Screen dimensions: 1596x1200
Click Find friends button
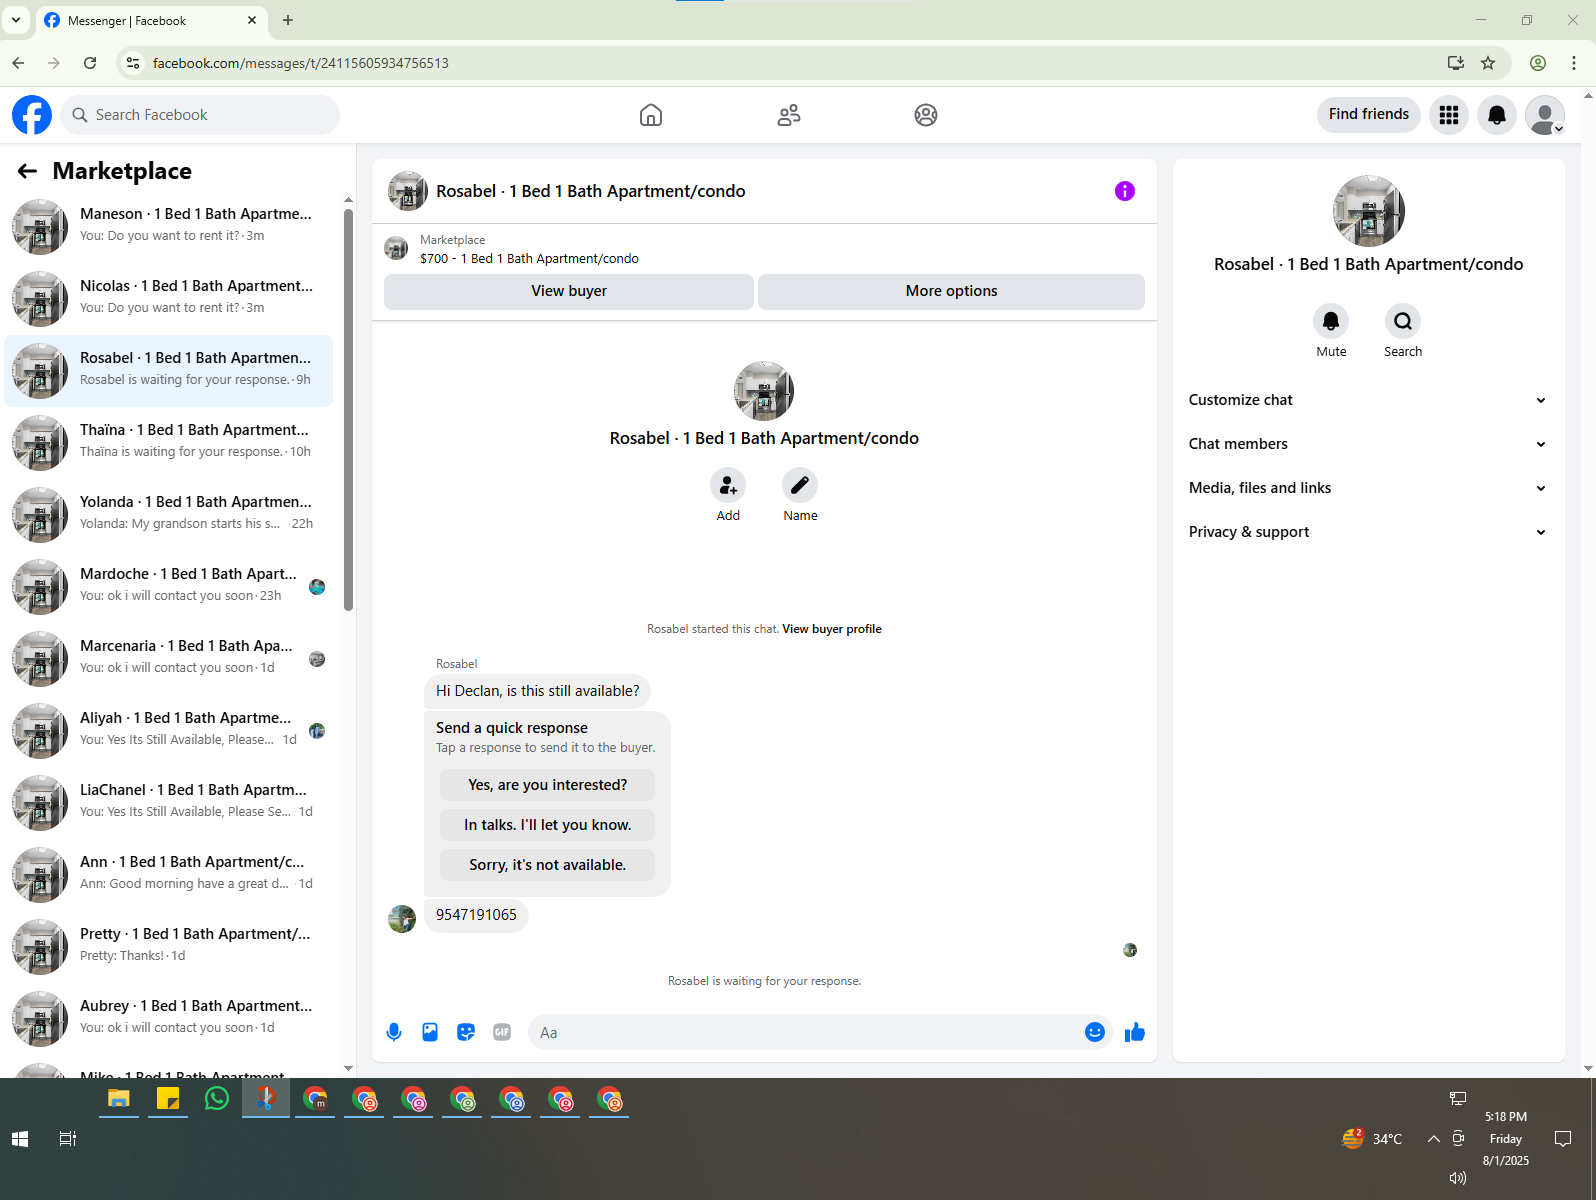[x=1369, y=115]
